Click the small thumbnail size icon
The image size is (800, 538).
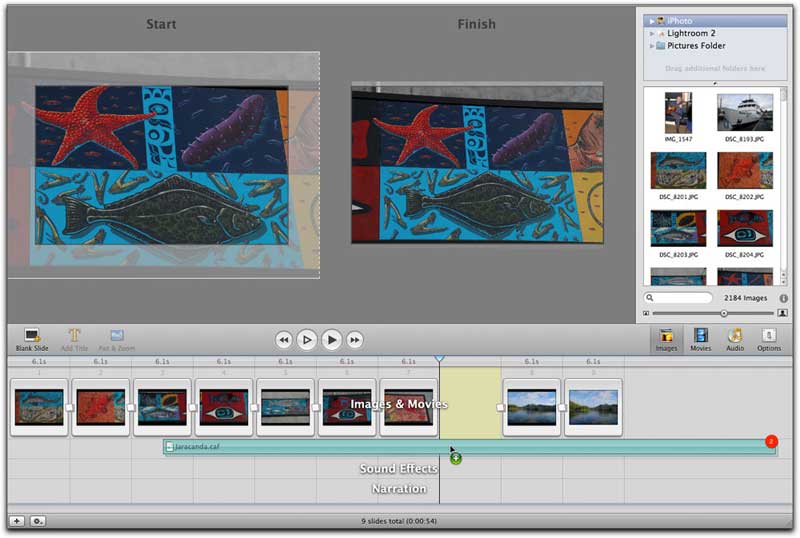click(x=646, y=313)
